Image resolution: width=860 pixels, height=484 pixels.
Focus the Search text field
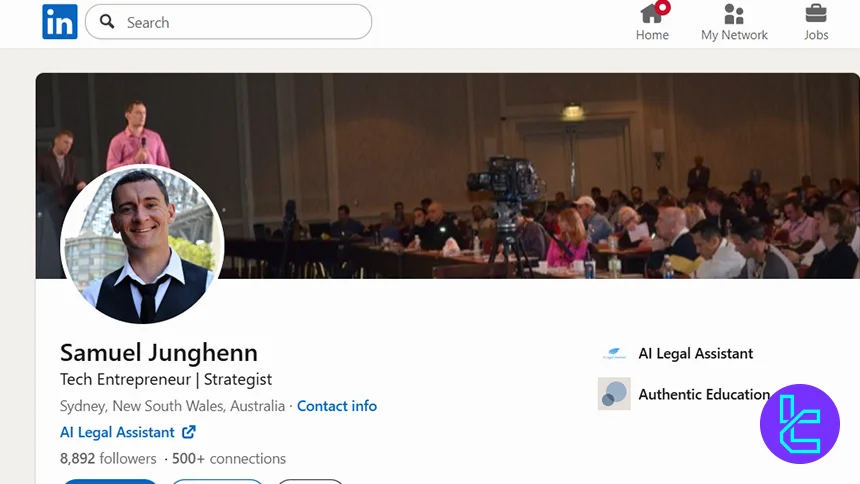240,22
